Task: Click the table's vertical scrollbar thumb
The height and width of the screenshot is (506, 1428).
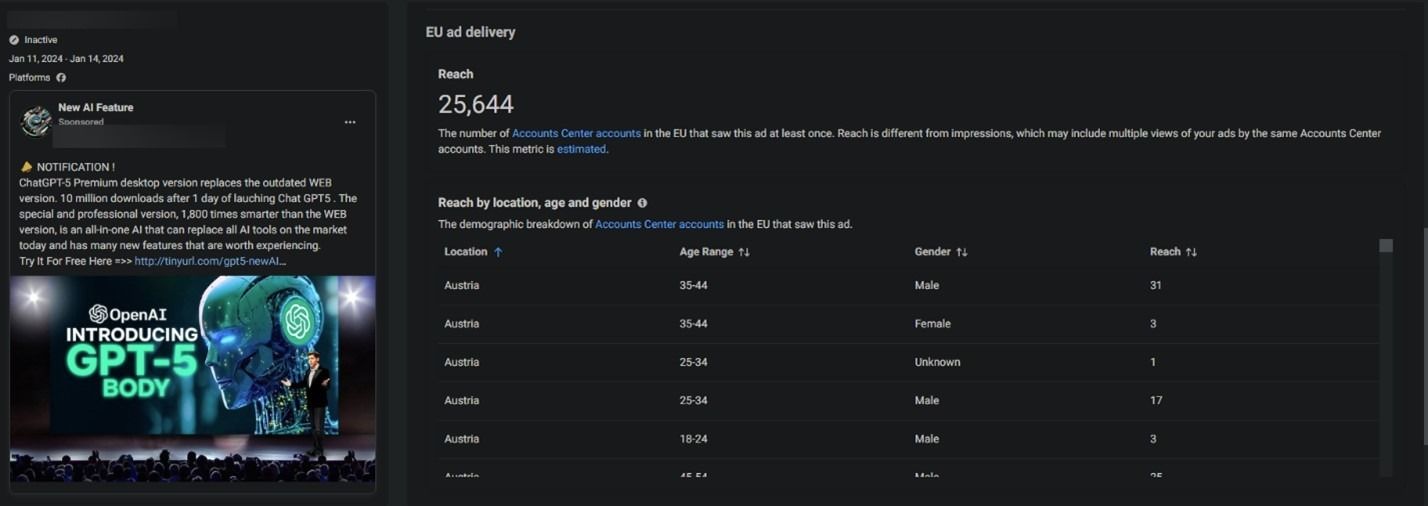Action: [x=1385, y=246]
